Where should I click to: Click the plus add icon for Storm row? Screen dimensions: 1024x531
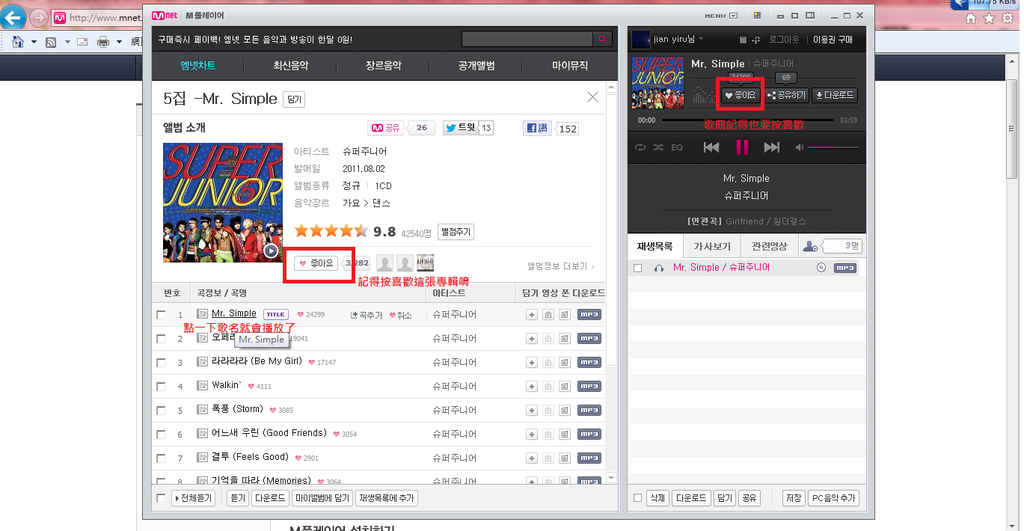pyautogui.click(x=532, y=410)
